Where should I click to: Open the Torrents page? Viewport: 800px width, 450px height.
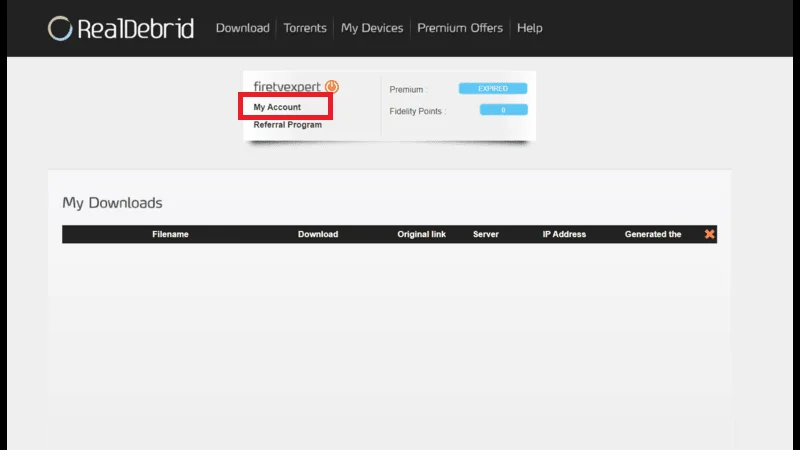coord(305,28)
